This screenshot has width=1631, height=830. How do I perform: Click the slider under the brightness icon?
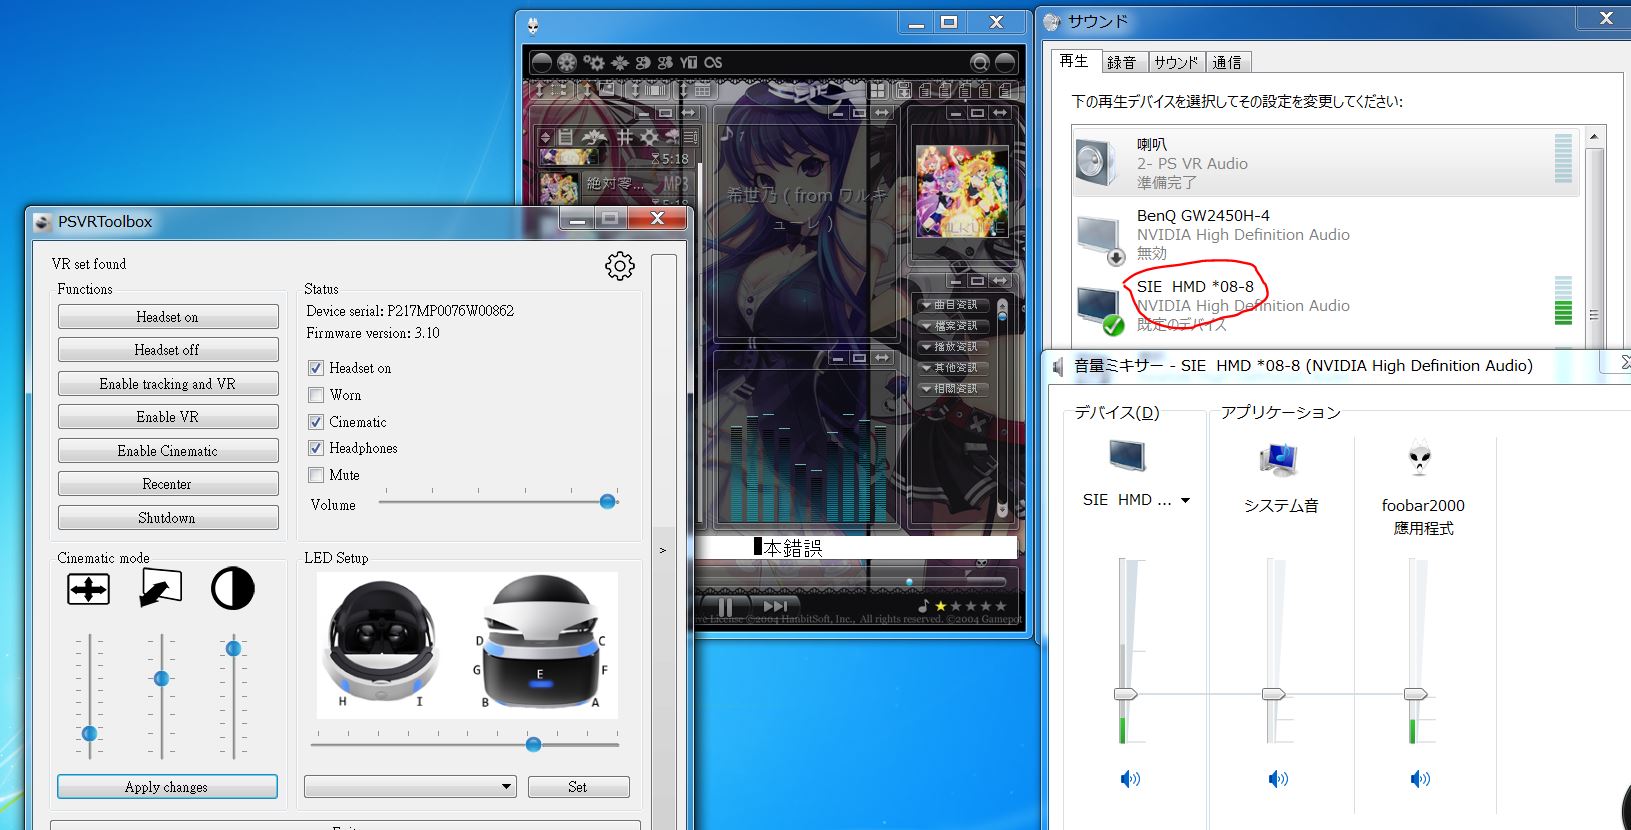pyautogui.click(x=233, y=649)
